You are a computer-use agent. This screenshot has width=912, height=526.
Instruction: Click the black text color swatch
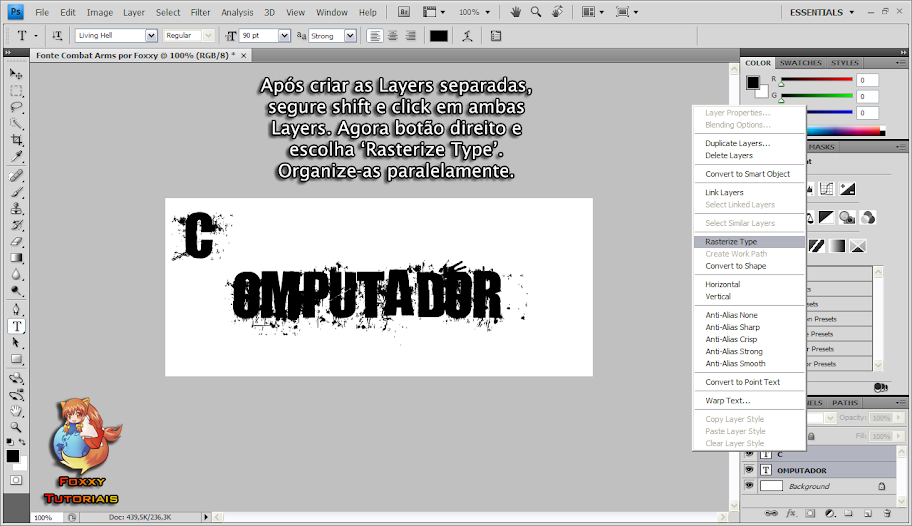pyautogui.click(x=438, y=35)
